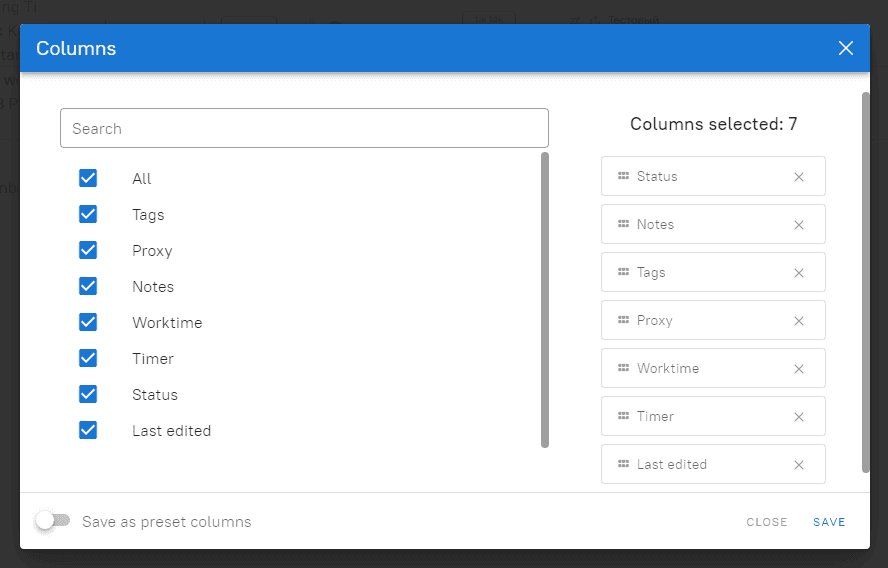
Task: Untick the Worktime checkbox
Action: 88,322
